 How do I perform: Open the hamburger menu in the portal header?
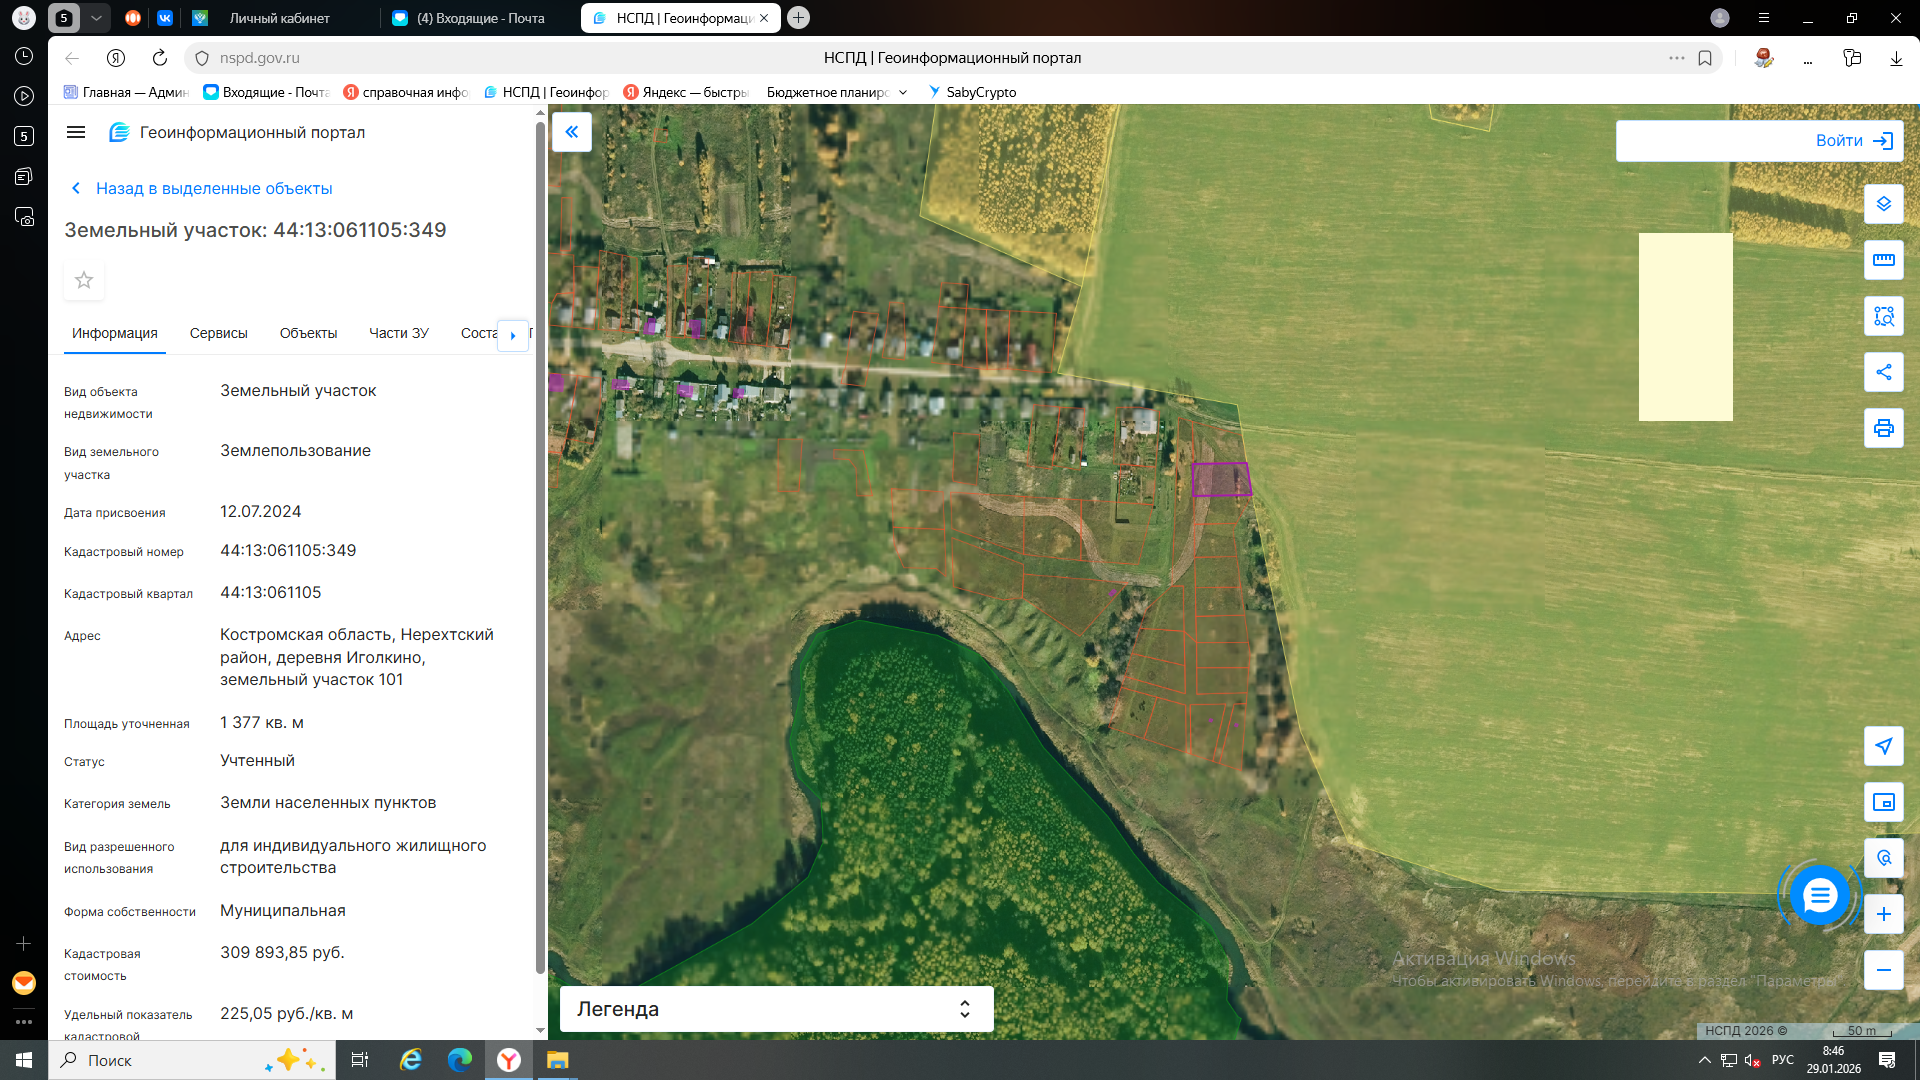click(x=76, y=132)
